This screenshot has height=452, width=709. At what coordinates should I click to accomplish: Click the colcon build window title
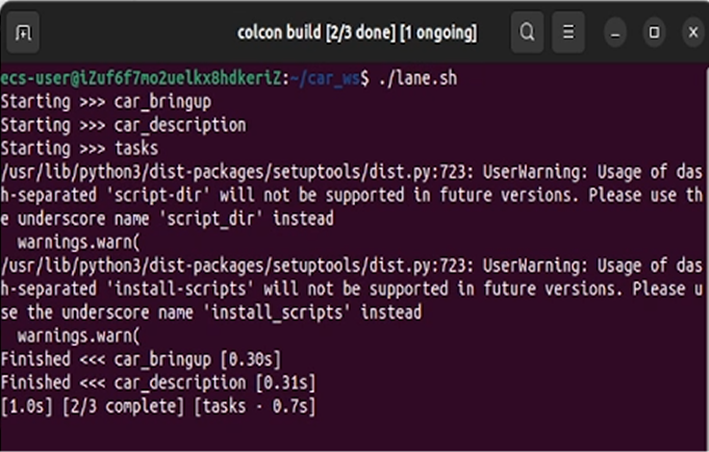tap(357, 33)
